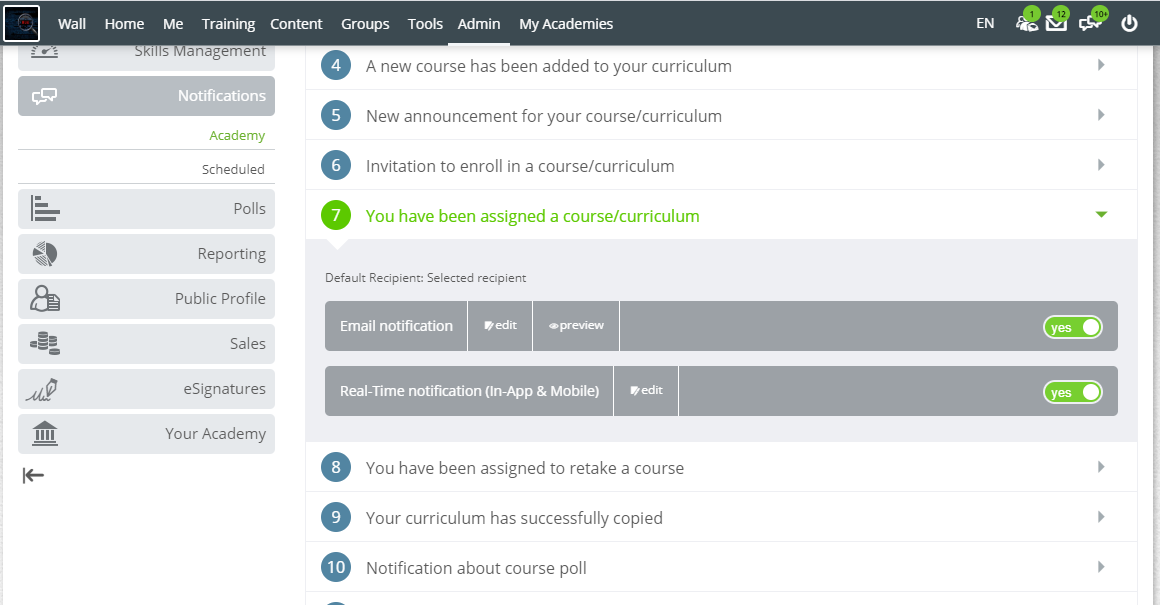Toggle off the Email notification switch

point(1073,327)
